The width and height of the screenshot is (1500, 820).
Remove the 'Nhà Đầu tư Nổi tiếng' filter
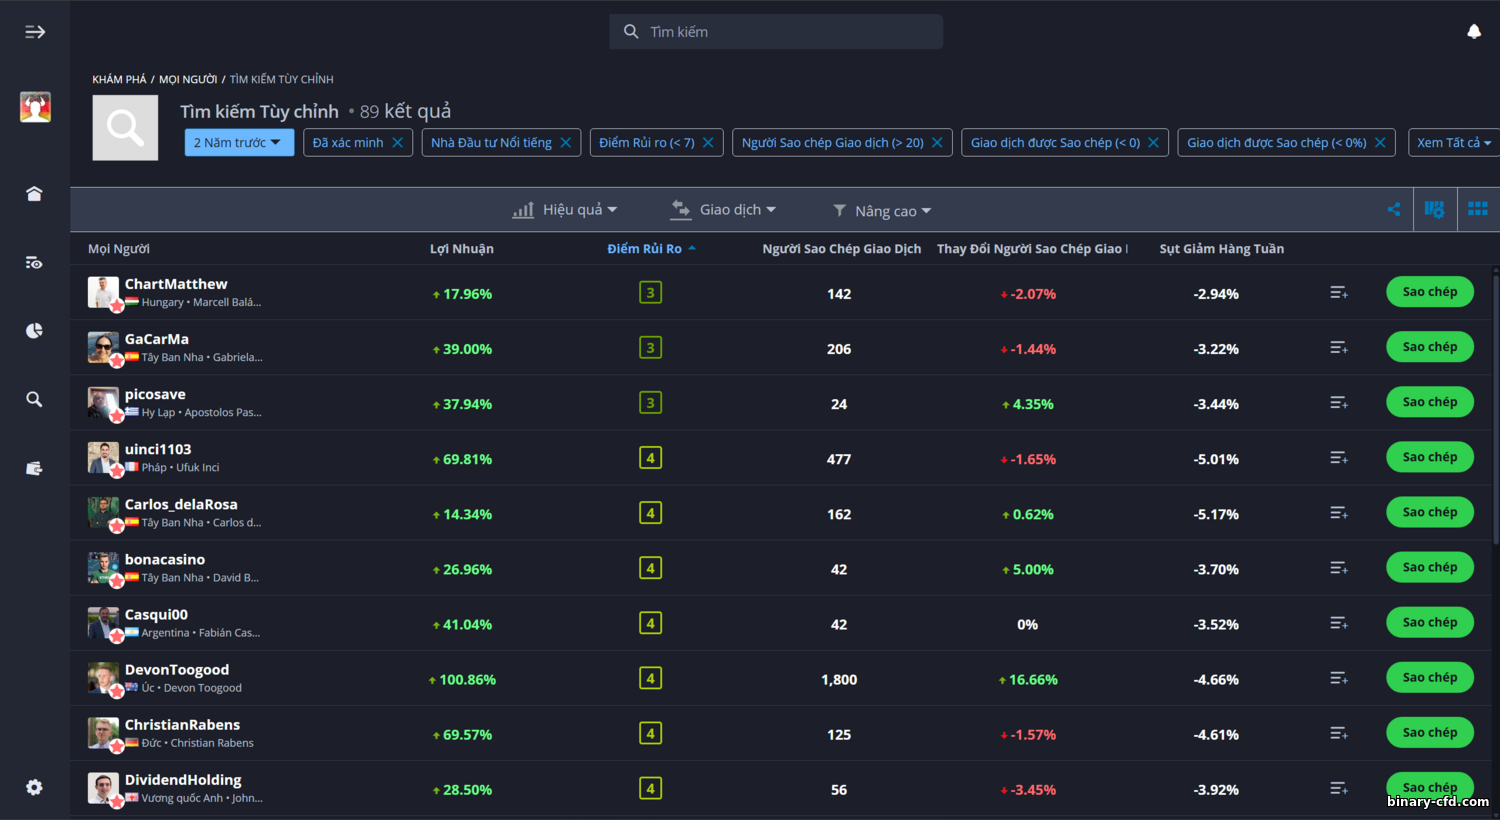[565, 143]
